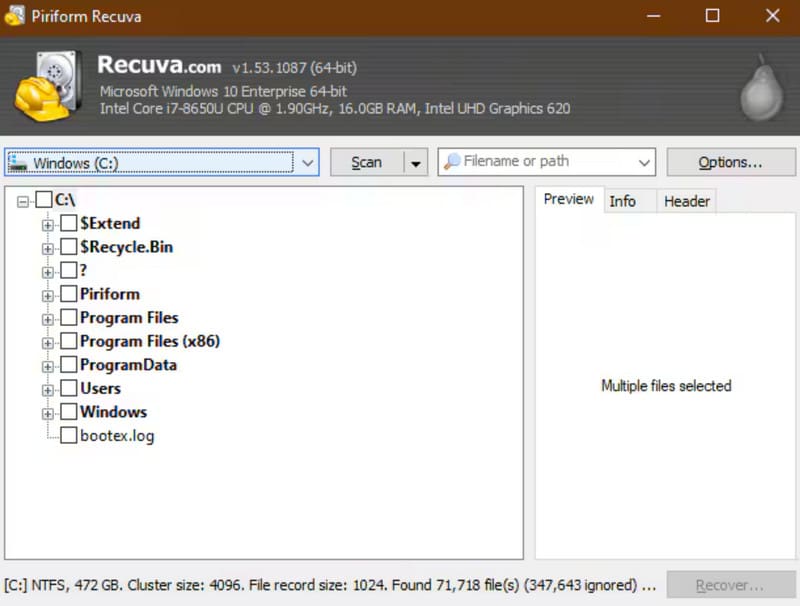Check the Users folder checkbox
This screenshot has height=606, width=800.
click(x=69, y=388)
